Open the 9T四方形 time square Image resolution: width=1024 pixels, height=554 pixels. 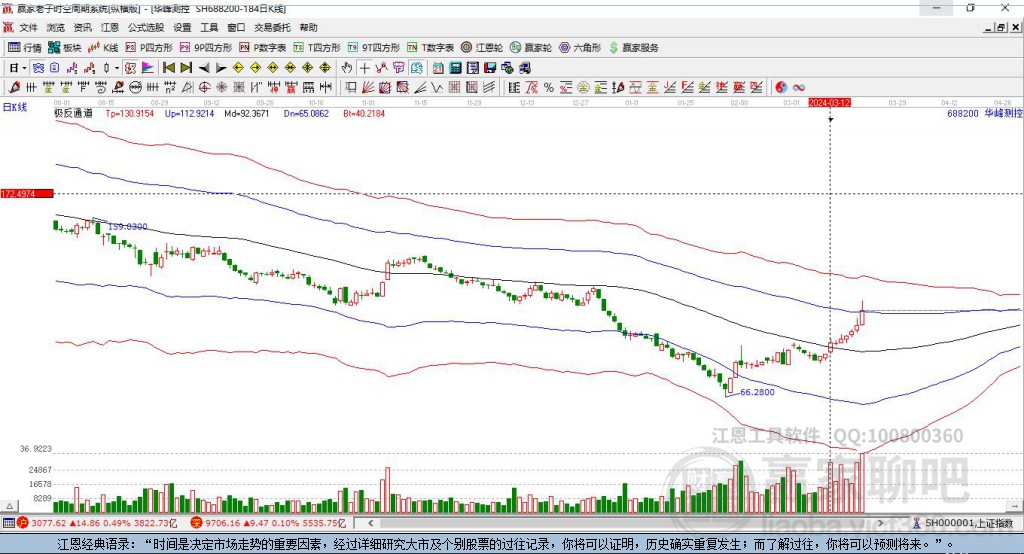pyautogui.click(x=373, y=48)
